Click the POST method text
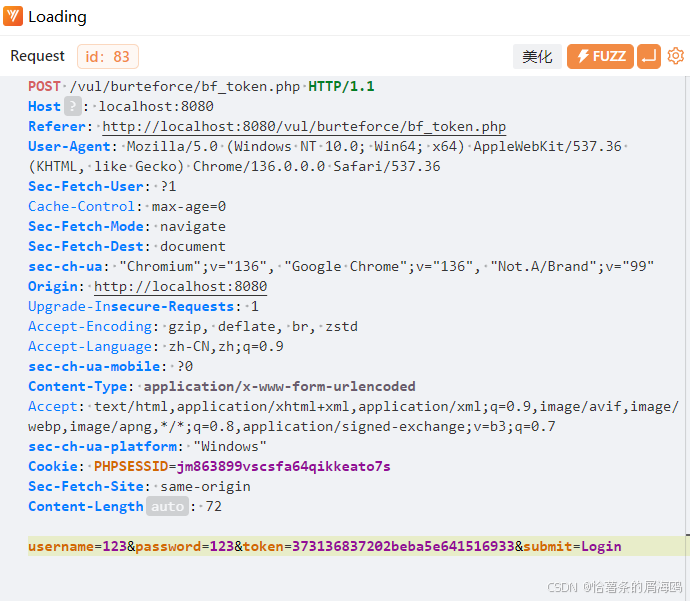 (x=44, y=86)
